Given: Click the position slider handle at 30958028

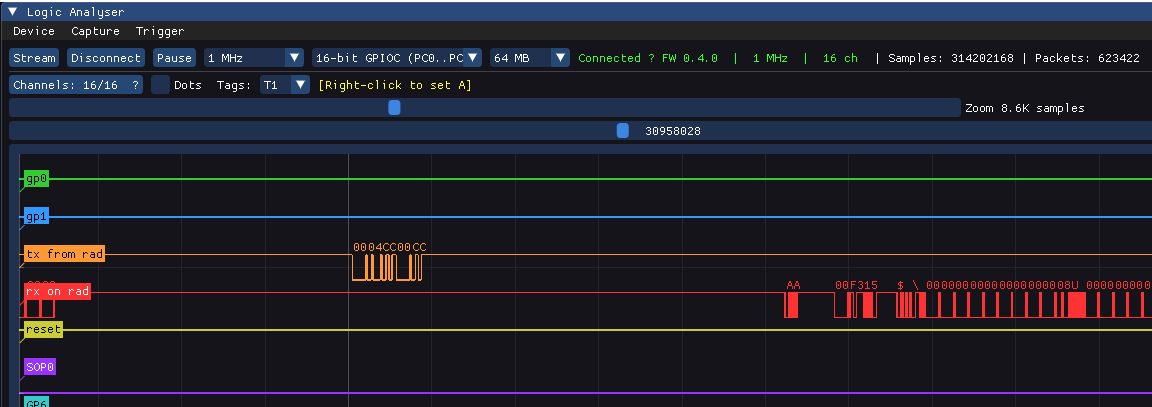Looking at the screenshot, I should [x=623, y=131].
